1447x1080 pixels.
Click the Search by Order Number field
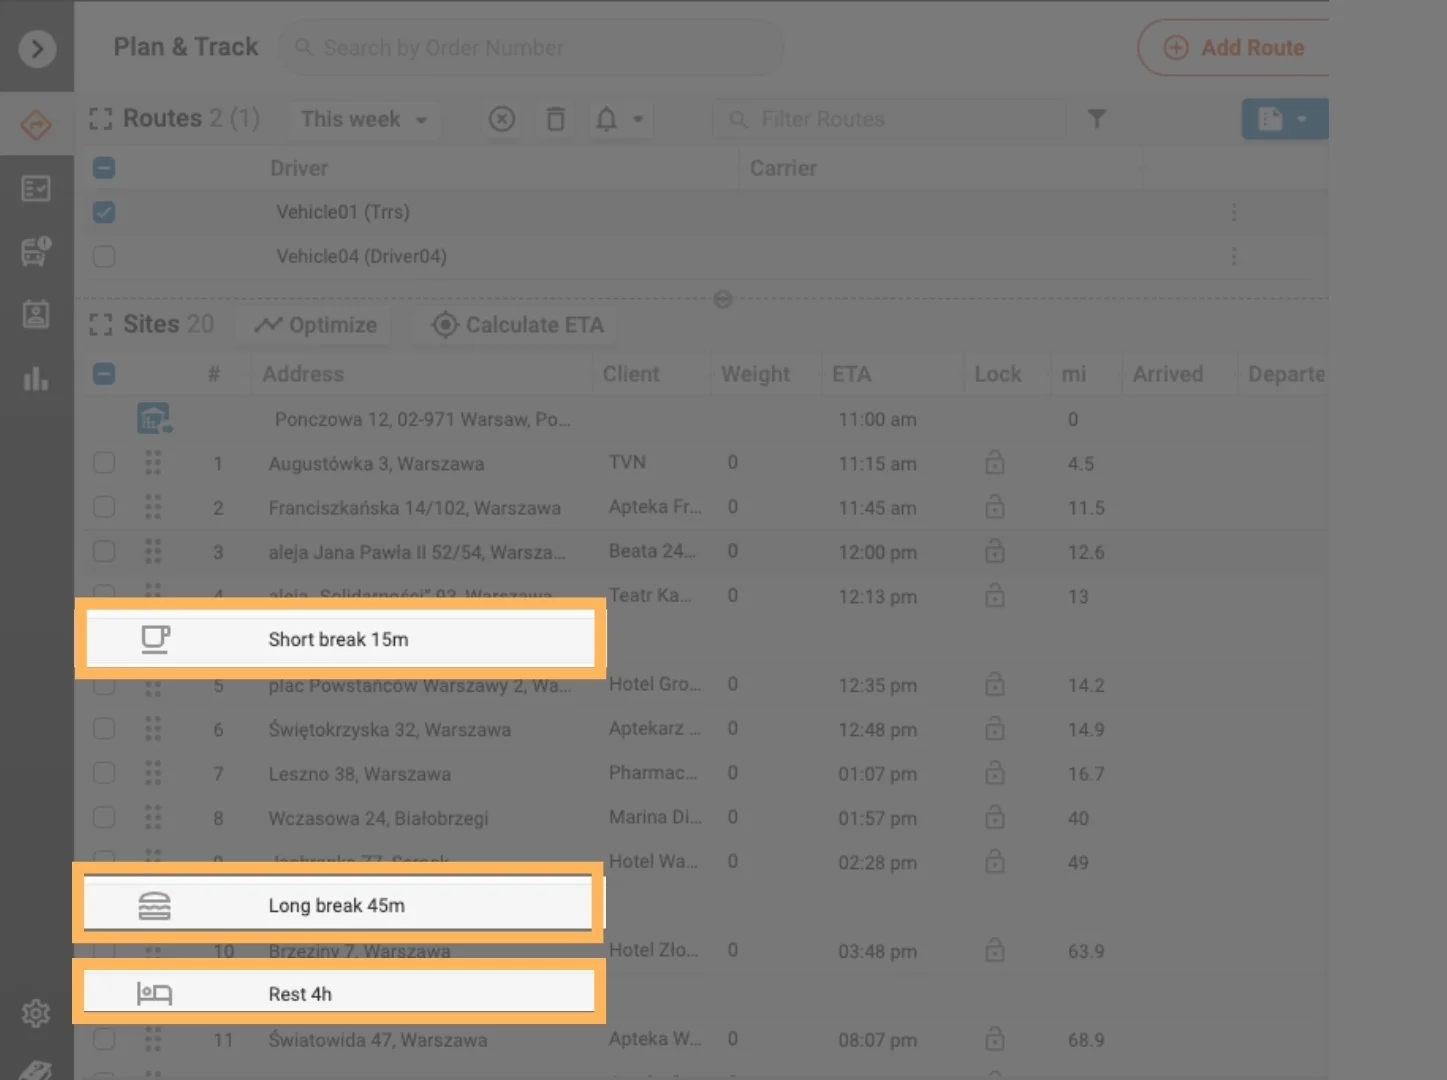click(x=530, y=48)
